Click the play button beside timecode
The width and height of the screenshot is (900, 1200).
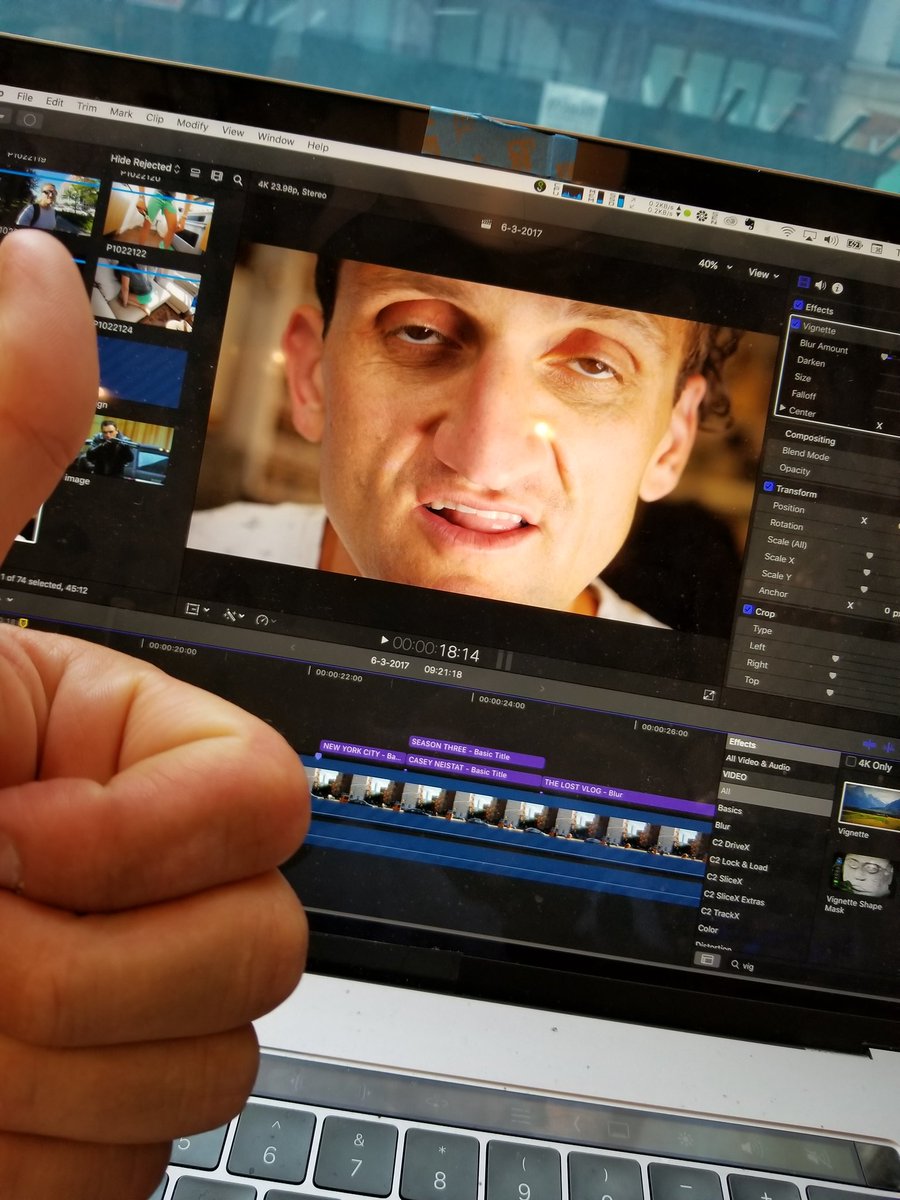[x=385, y=641]
